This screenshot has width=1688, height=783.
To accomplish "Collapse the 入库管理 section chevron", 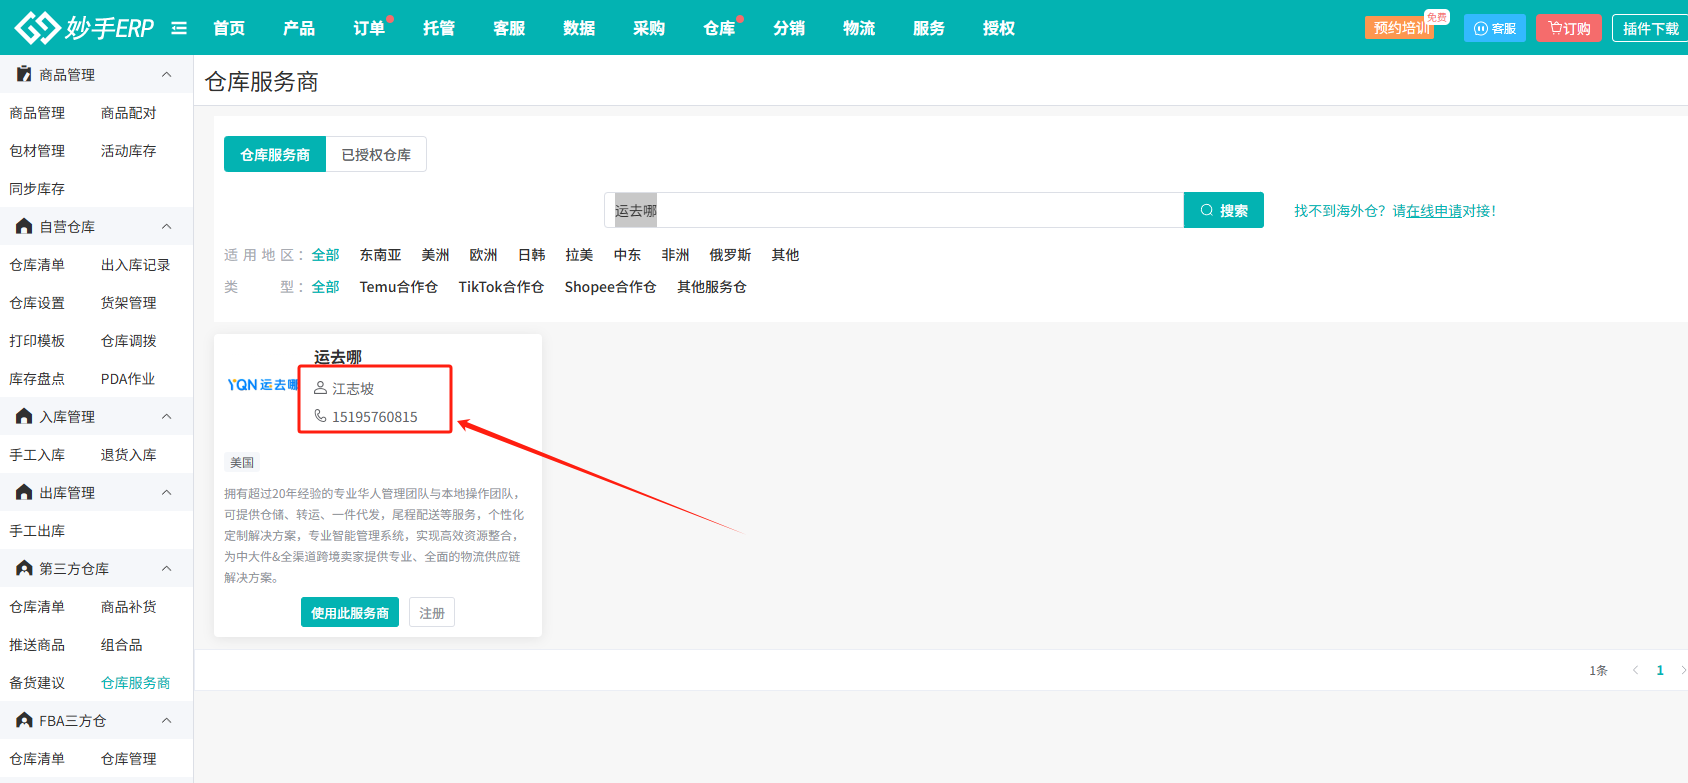I will [x=167, y=416].
